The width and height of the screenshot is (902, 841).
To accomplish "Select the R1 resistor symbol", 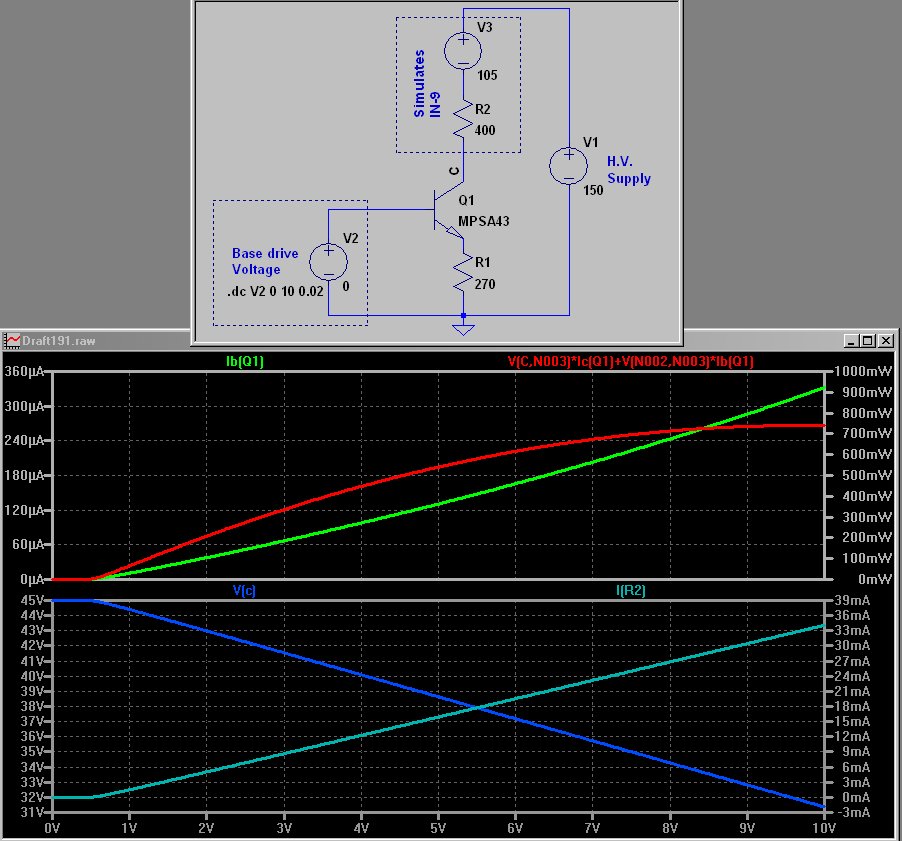I will [x=463, y=272].
